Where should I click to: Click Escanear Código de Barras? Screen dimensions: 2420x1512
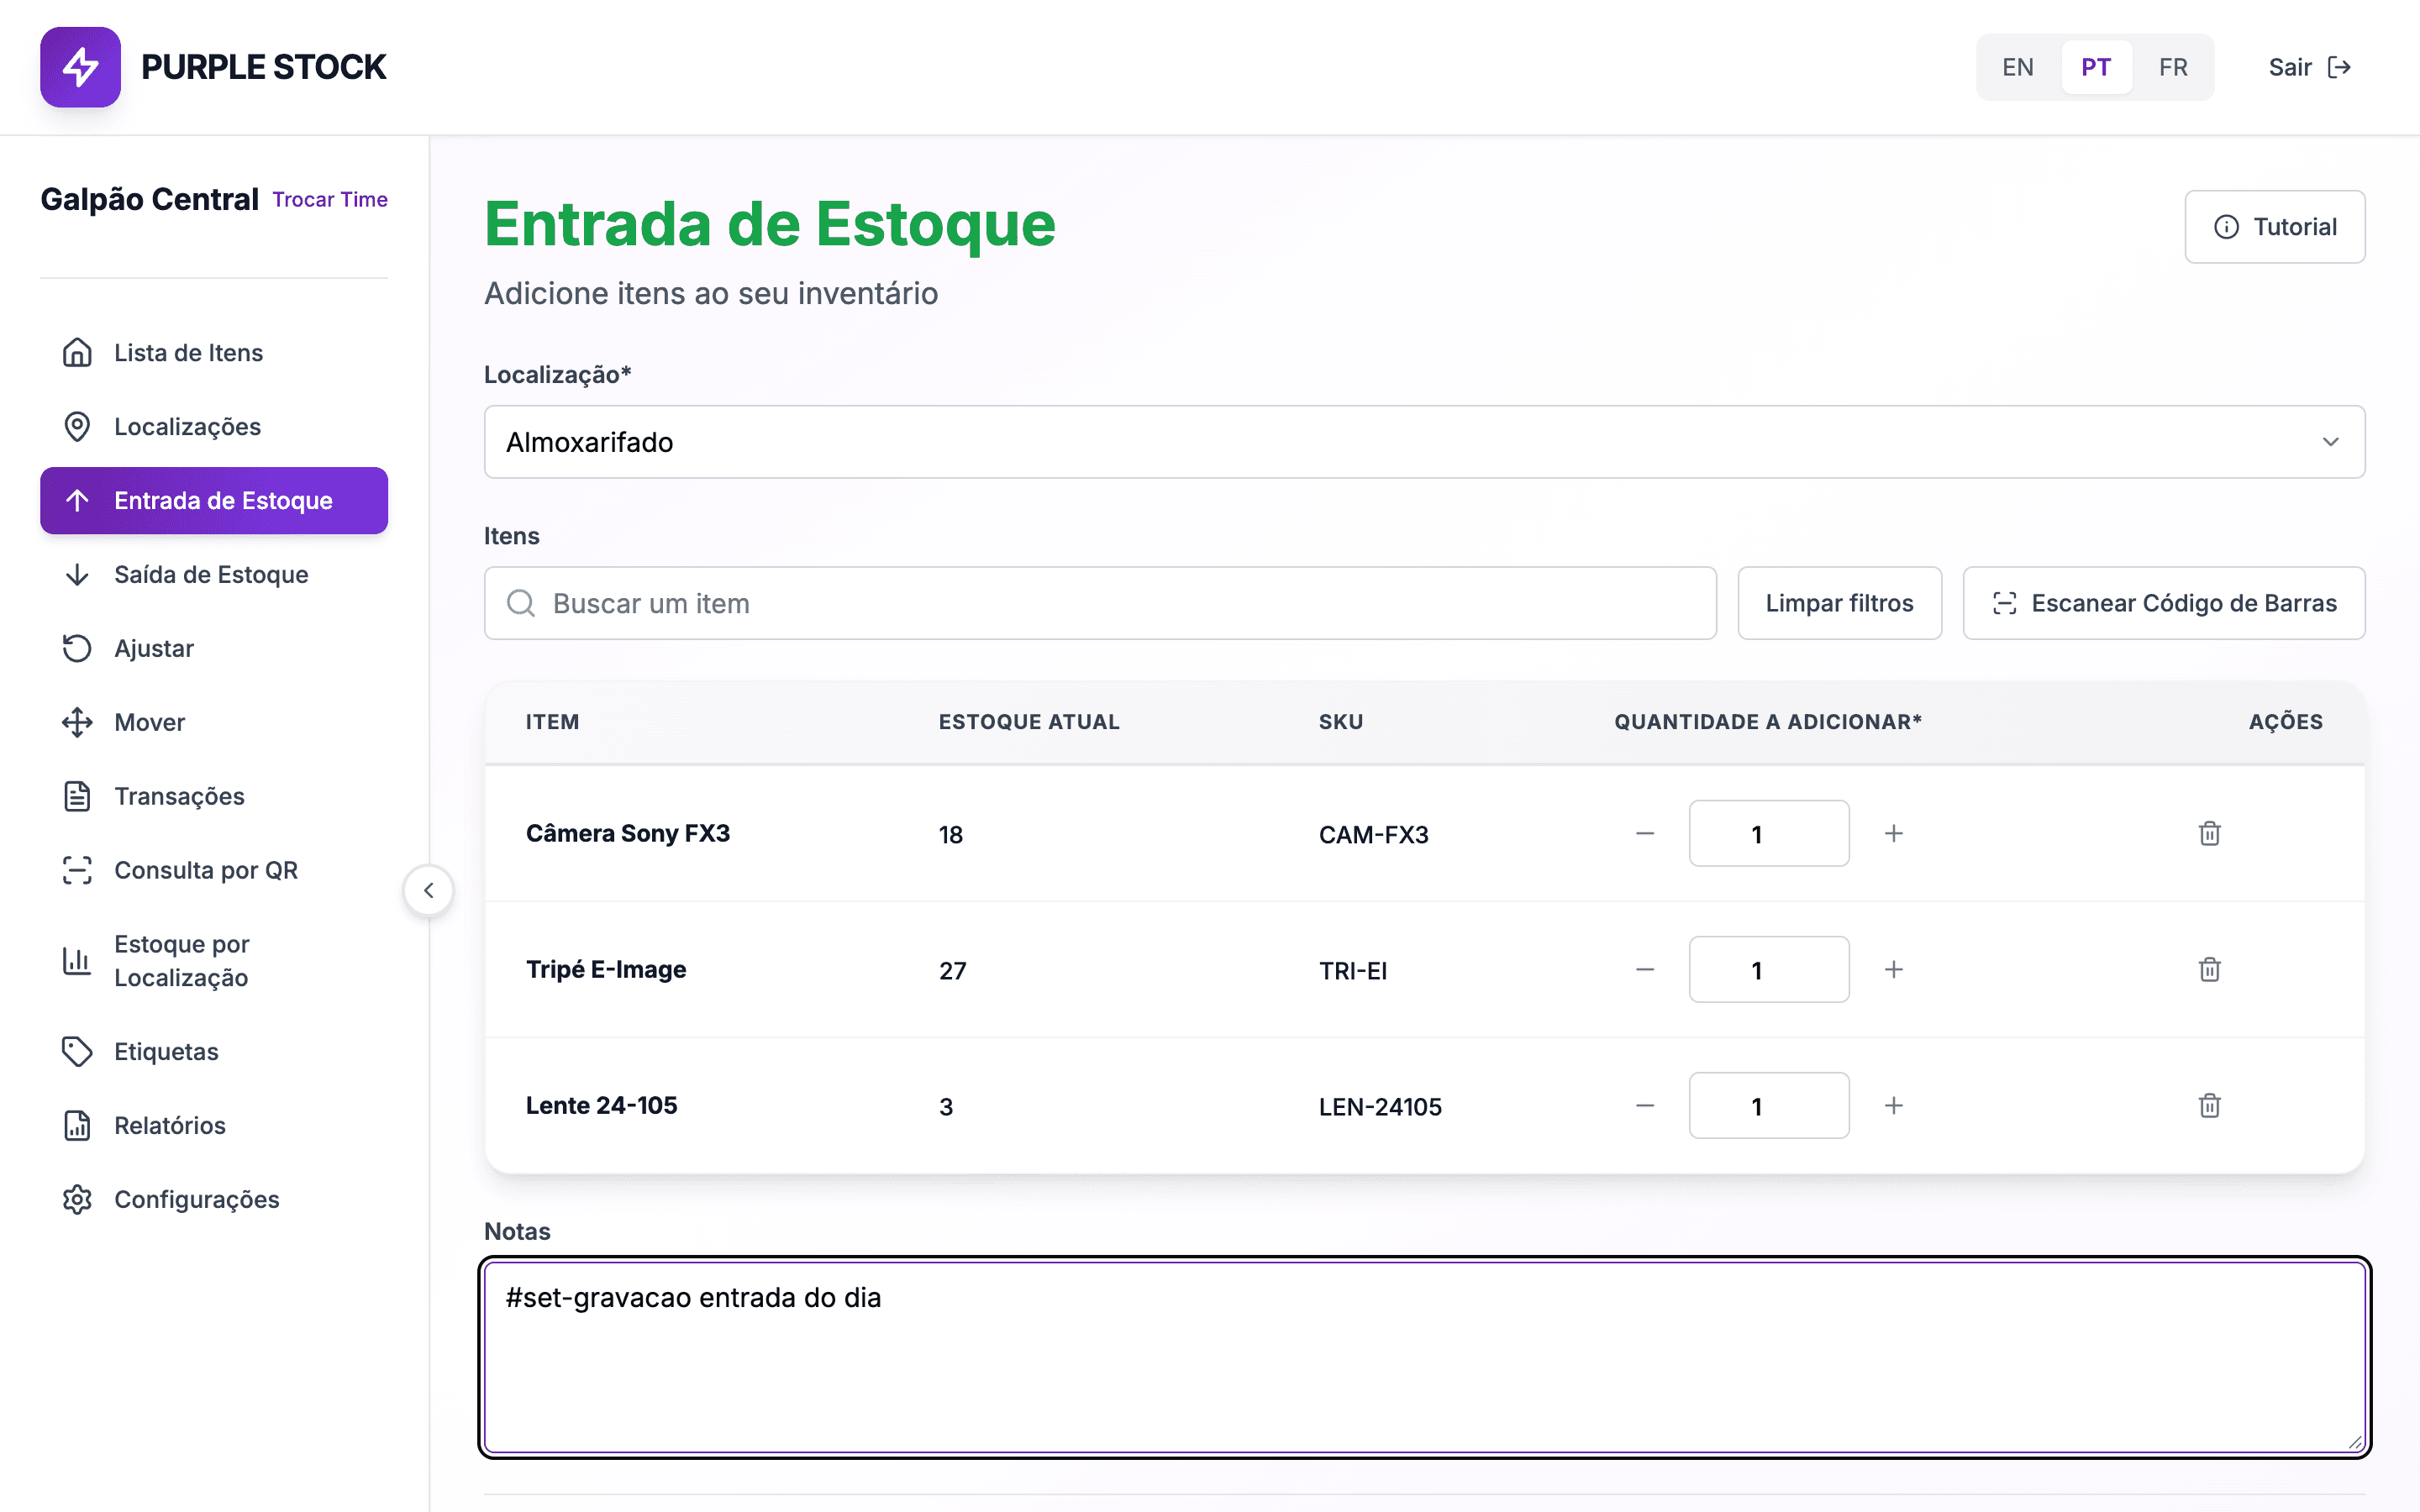(2163, 603)
